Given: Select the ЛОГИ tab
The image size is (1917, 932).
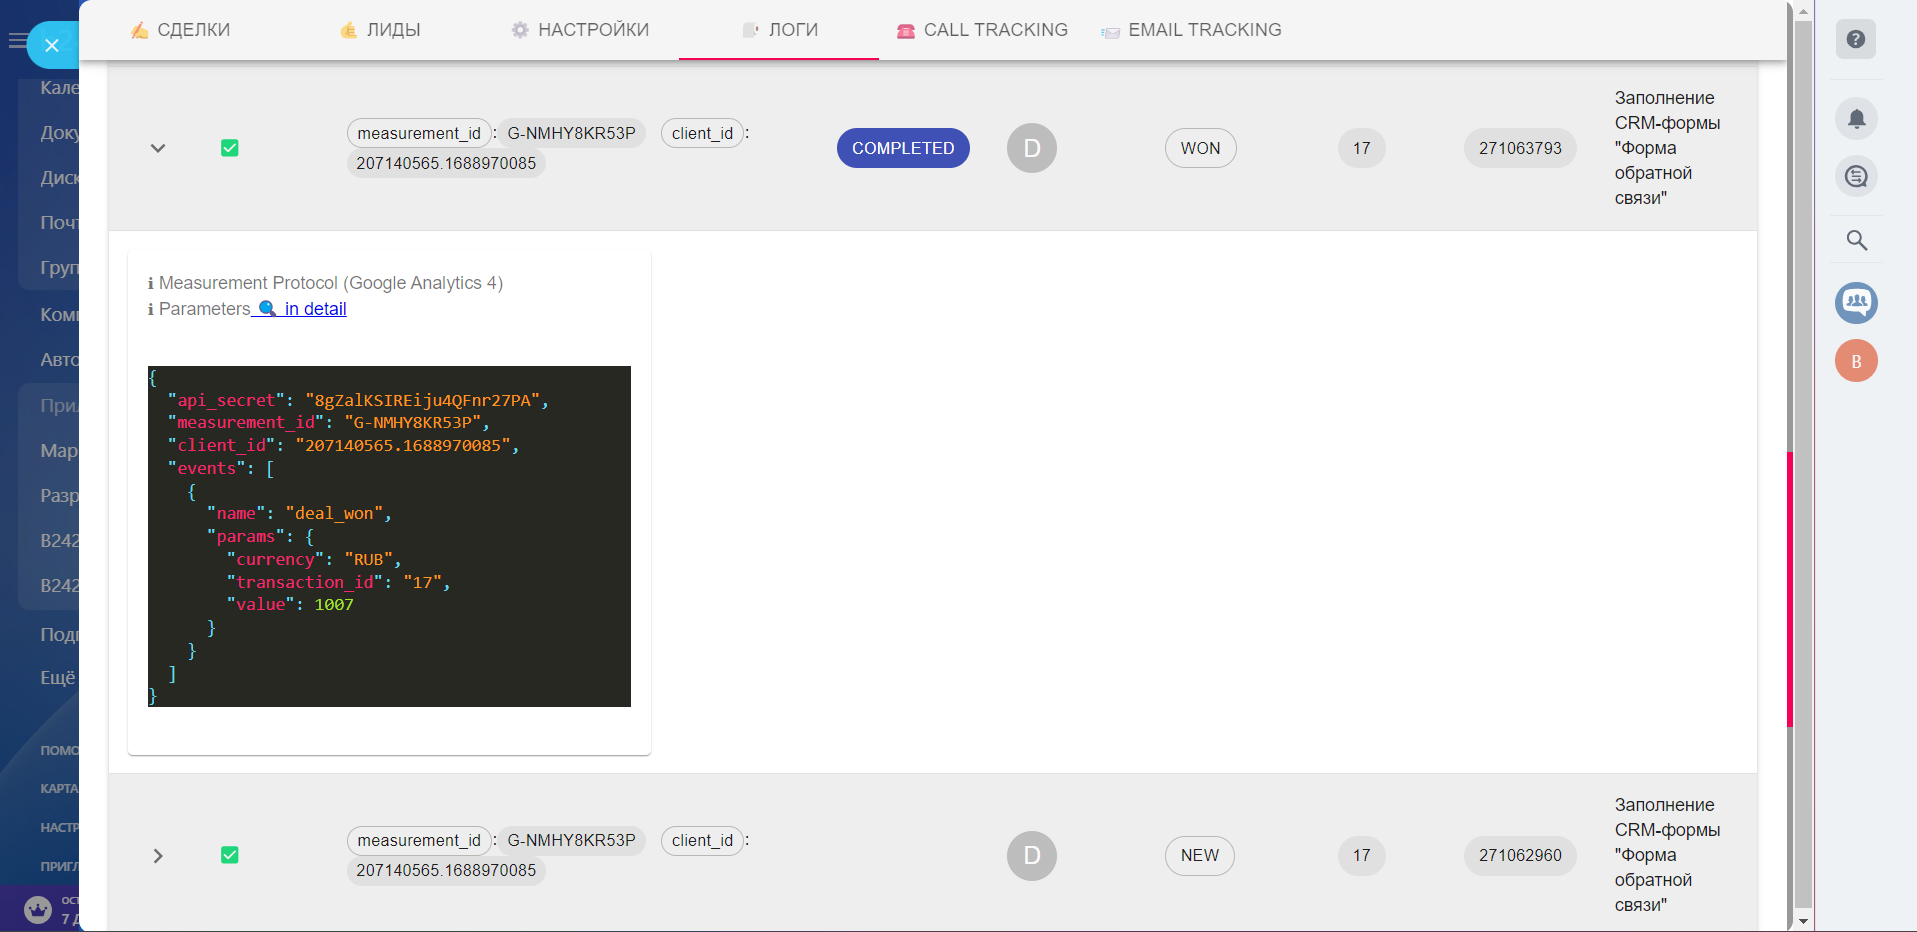Looking at the screenshot, I should 780,30.
